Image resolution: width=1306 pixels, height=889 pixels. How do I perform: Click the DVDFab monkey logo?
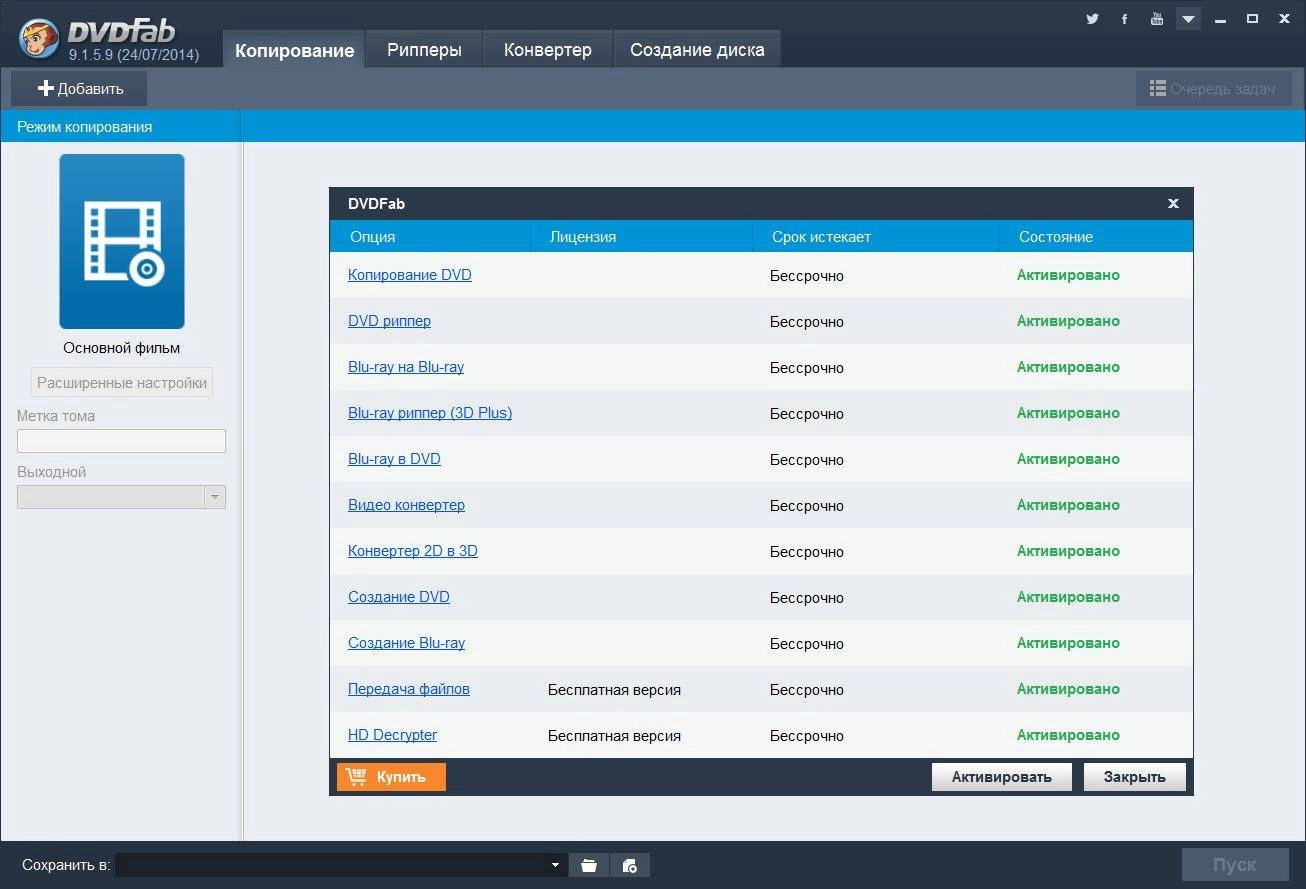pos(40,40)
